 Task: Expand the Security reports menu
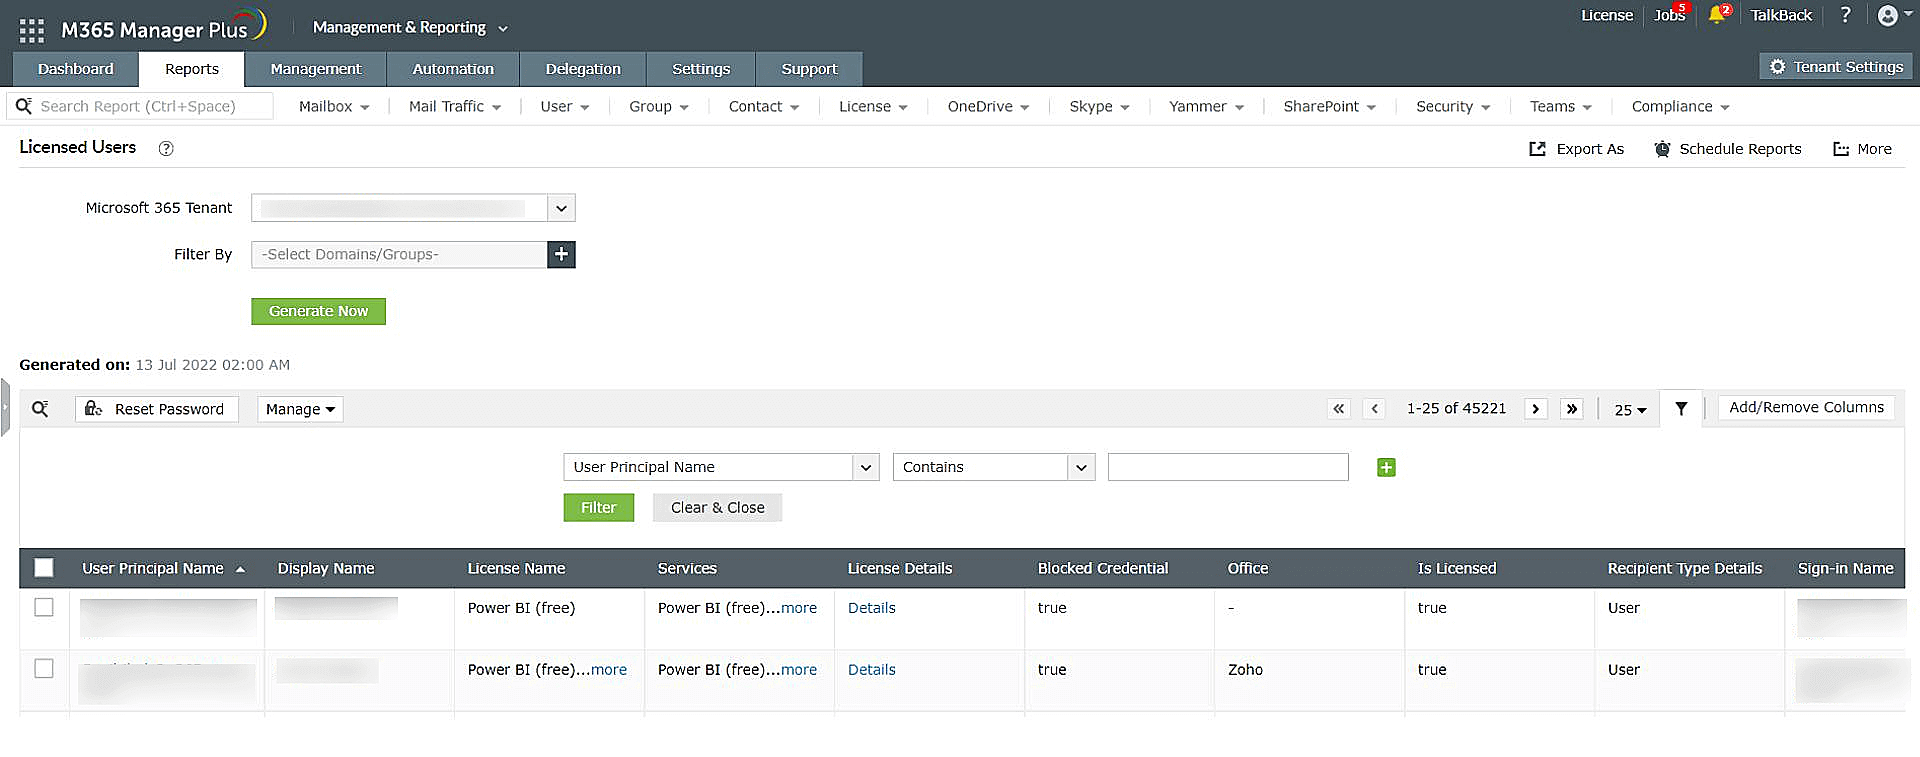point(1453,106)
